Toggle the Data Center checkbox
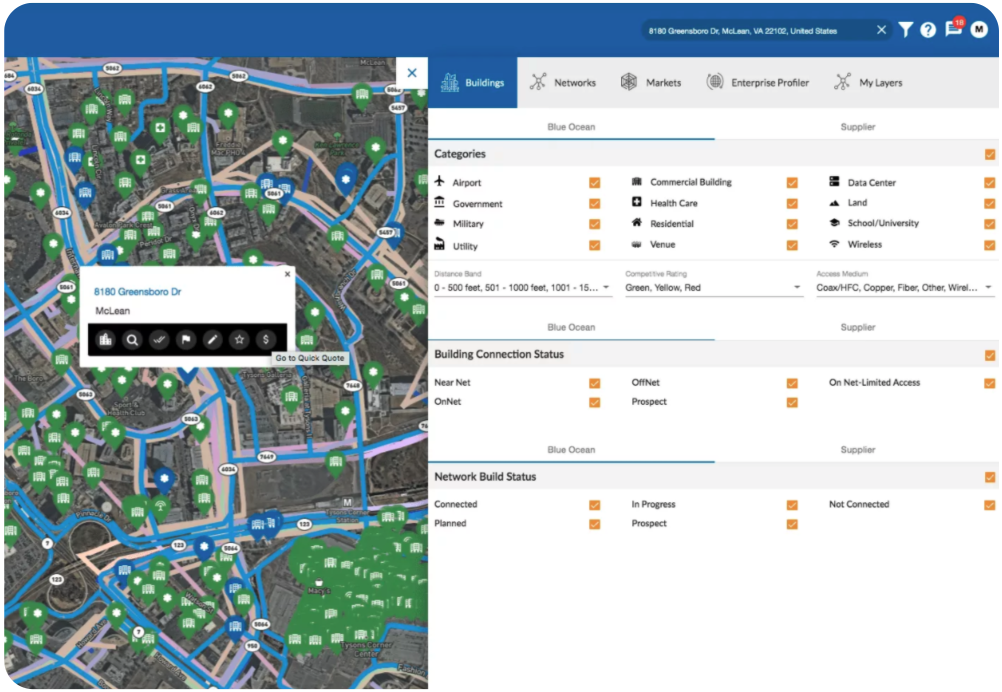 [989, 183]
